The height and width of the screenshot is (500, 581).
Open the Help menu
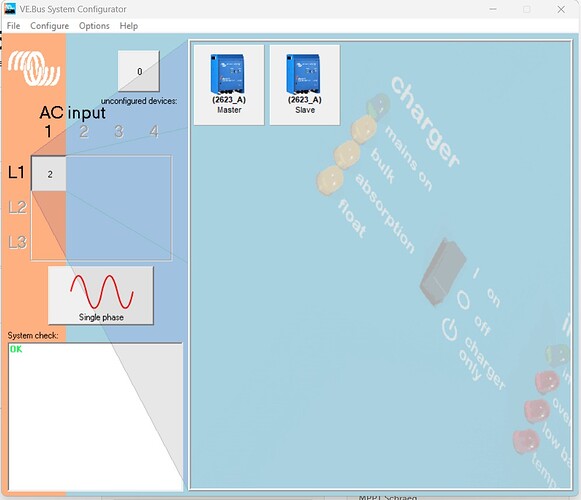click(129, 26)
